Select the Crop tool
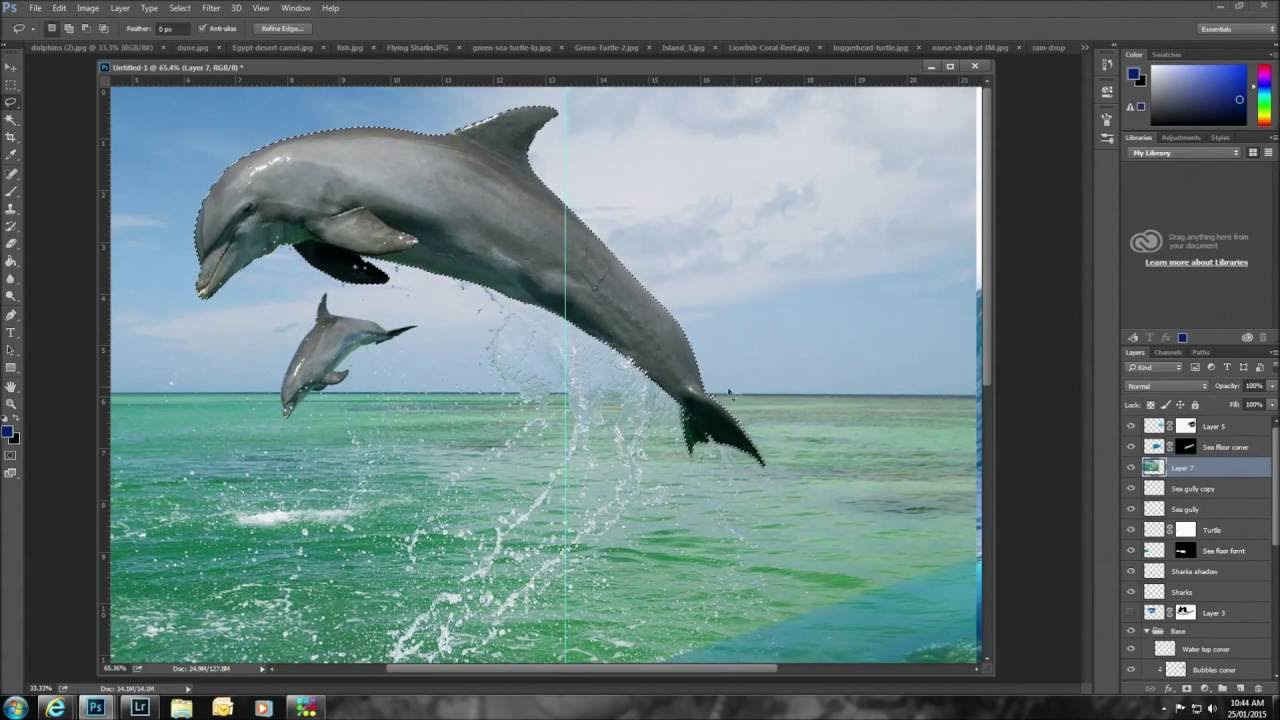The image size is (1280, 720). tap(11, 138)
